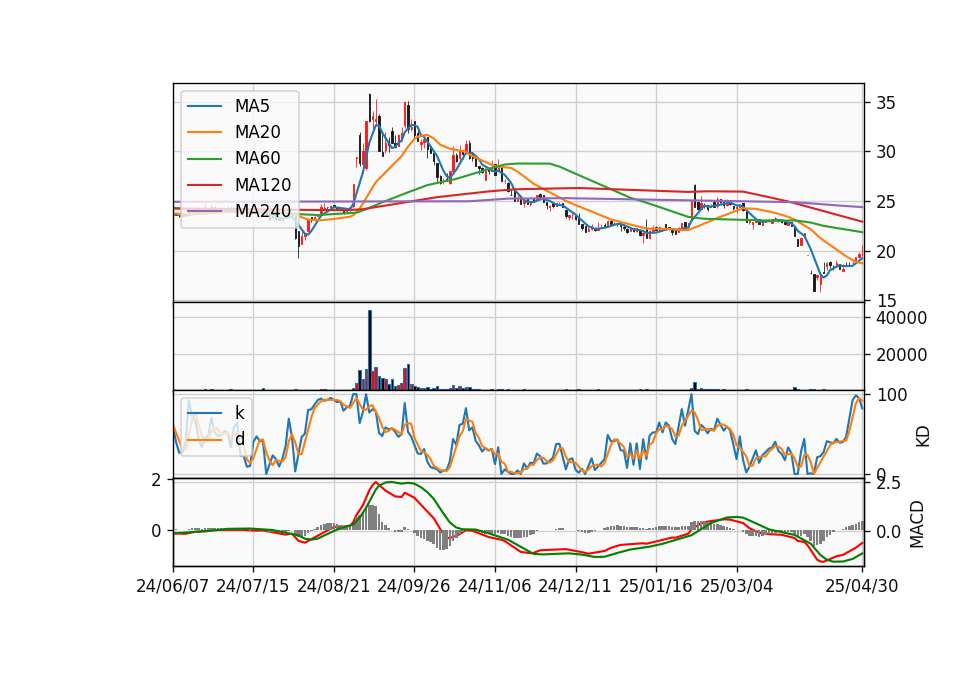Viewport: 960px width, 690px height.
Task: Click the d legend label in KD panel
Action: click(x=239, y=439)
